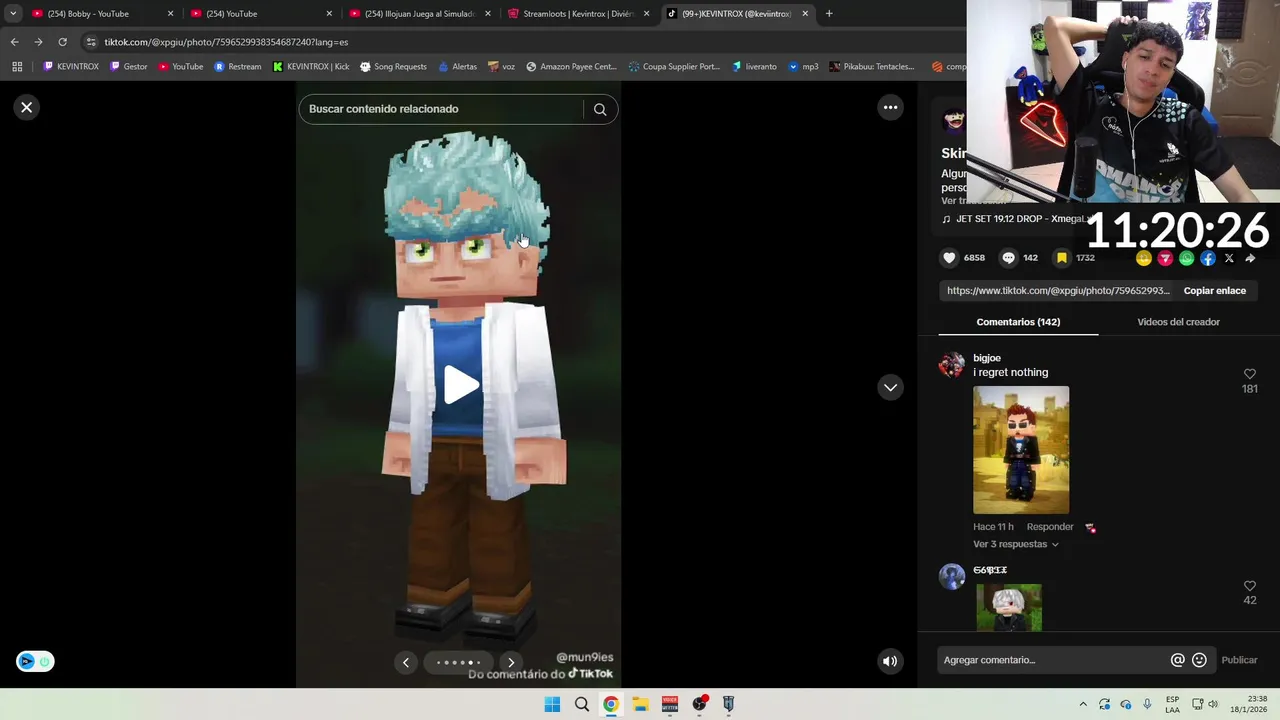1280x720 pixels.
Task: Toggle the floating player pill at bottom-left
Action: tap(35, 661)
